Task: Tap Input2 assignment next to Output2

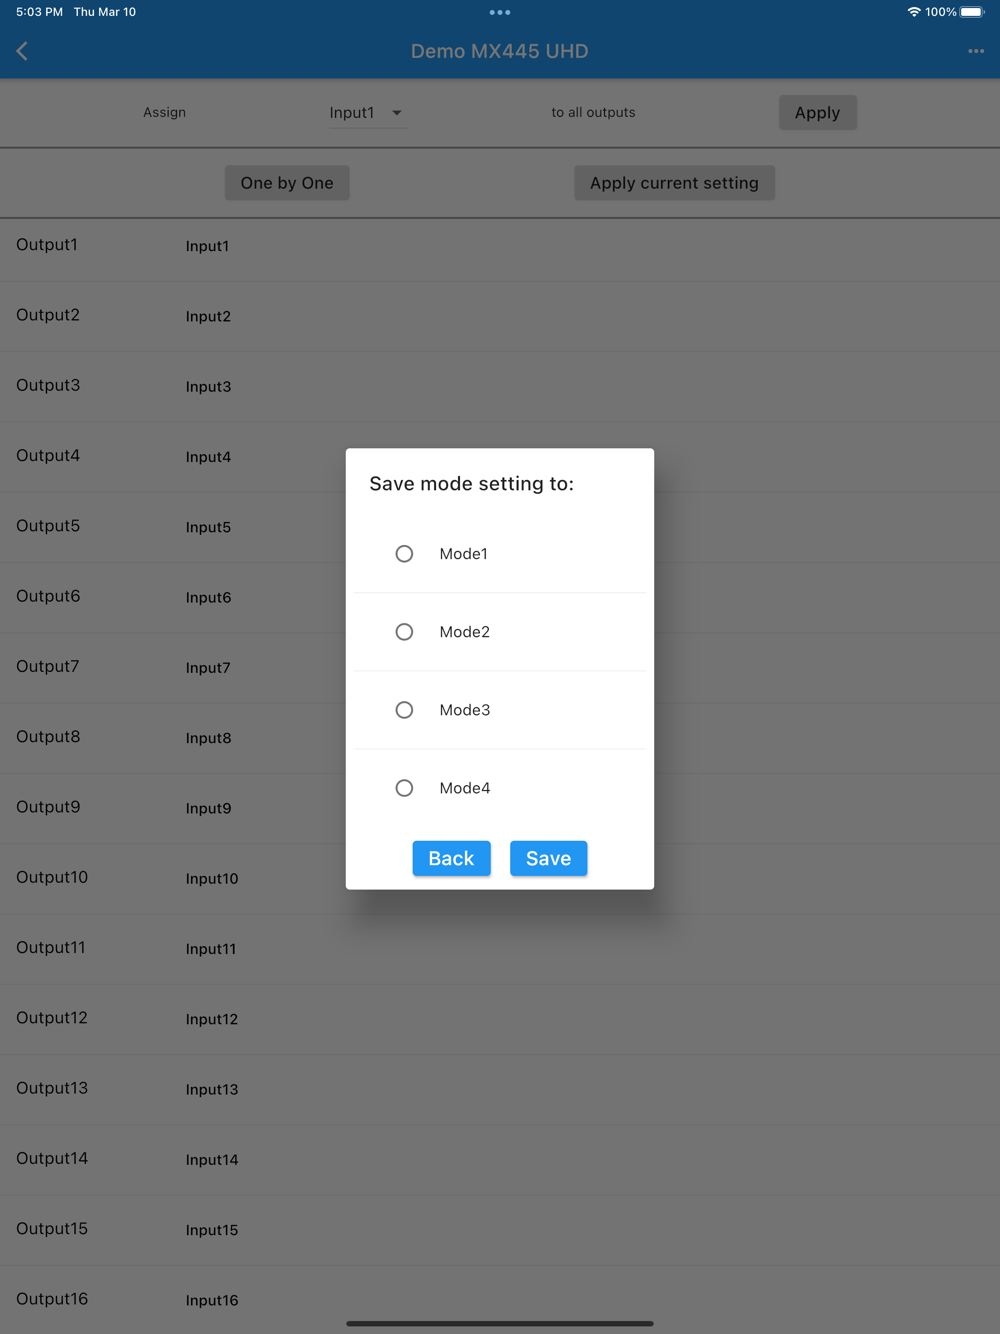Action: click(208, 316)
